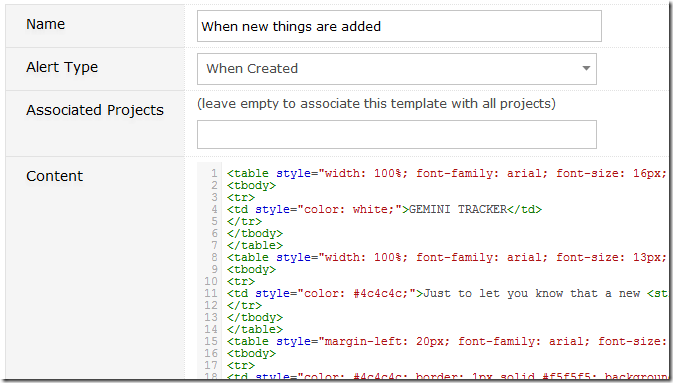Click the <tr> tag on line 17
The width and height of the screenshot is (673, 383).
tap(241, 366)
